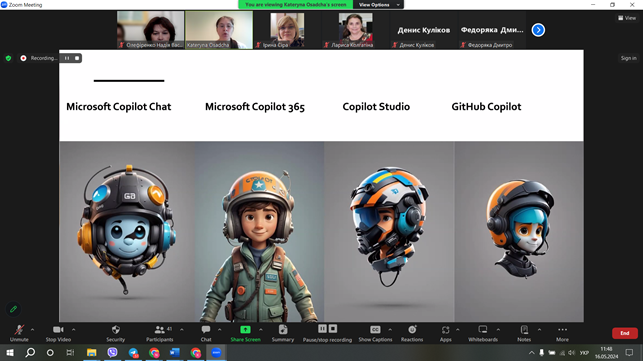Click the GitHub Copilot heading
Screen dimensions: 643x361
(486, 107)
